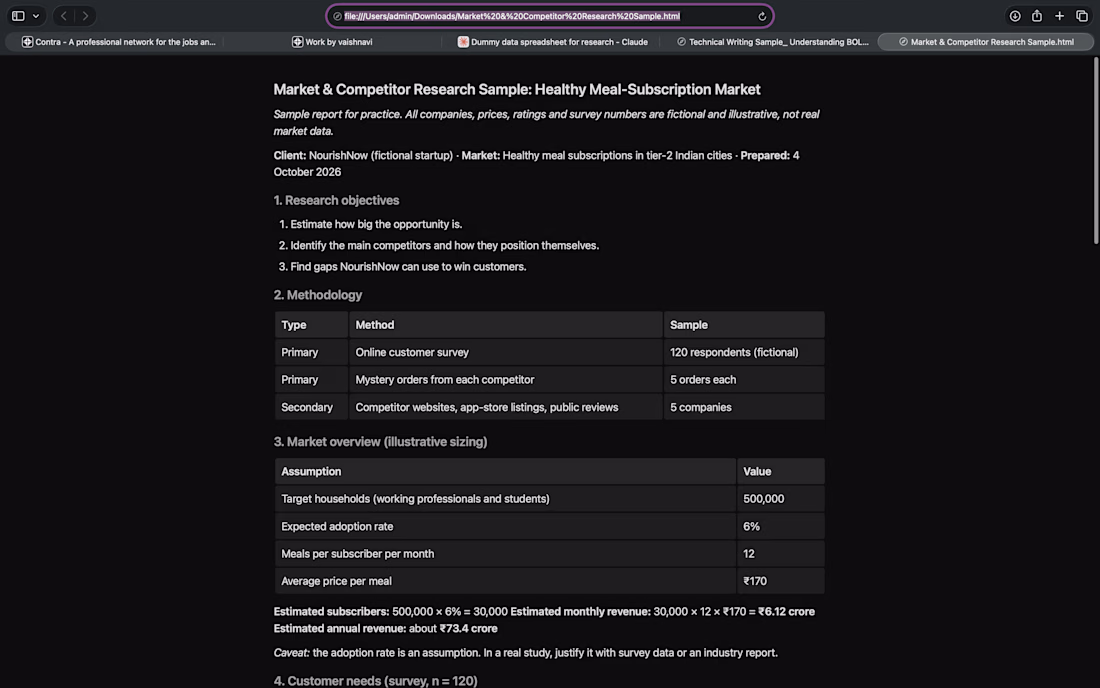Open the Downloads icon in toolbar
The height and width of the screenshot is (688, 1100).
click(1014, 16)
